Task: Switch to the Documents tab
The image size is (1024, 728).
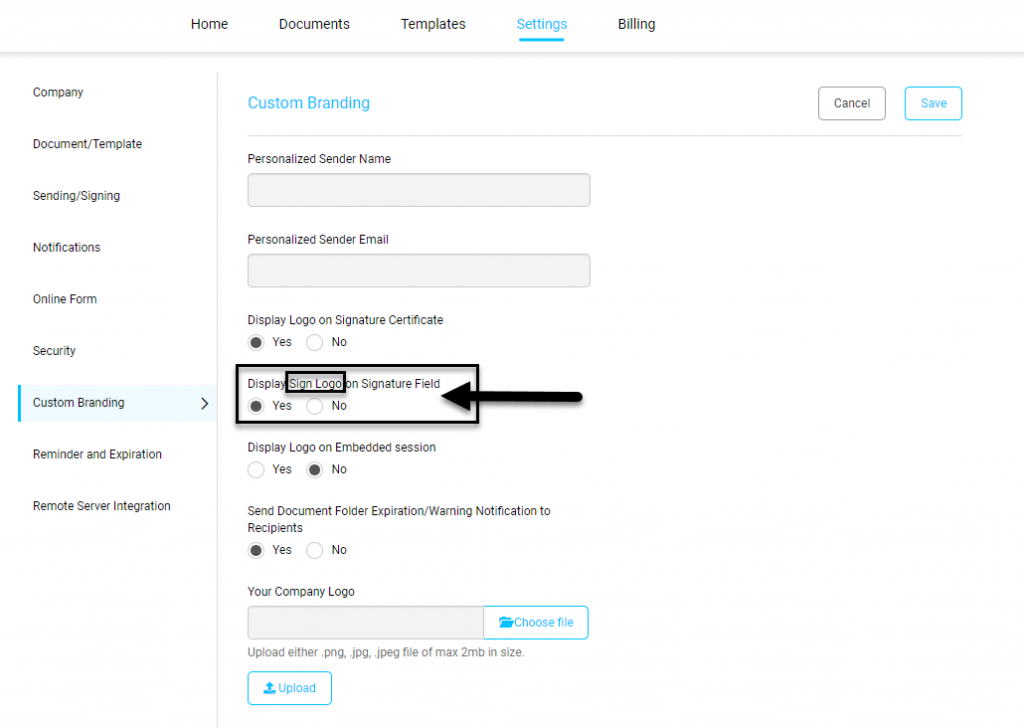Action: point(314,24)
